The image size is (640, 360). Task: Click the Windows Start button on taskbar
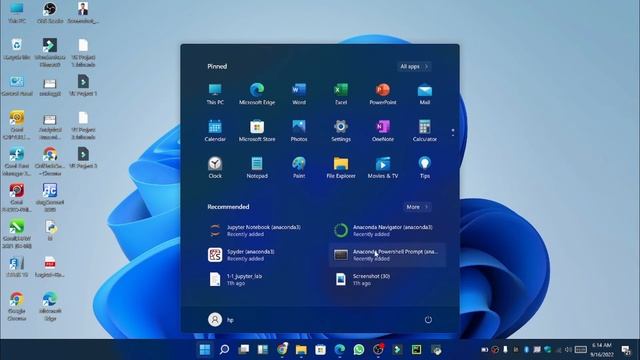205,349
